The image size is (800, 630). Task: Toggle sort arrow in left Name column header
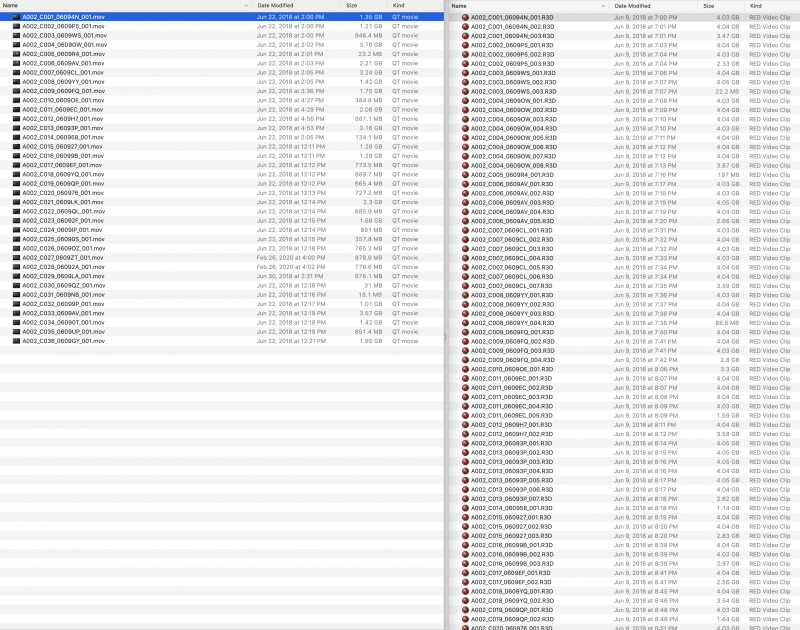point(245,6)
